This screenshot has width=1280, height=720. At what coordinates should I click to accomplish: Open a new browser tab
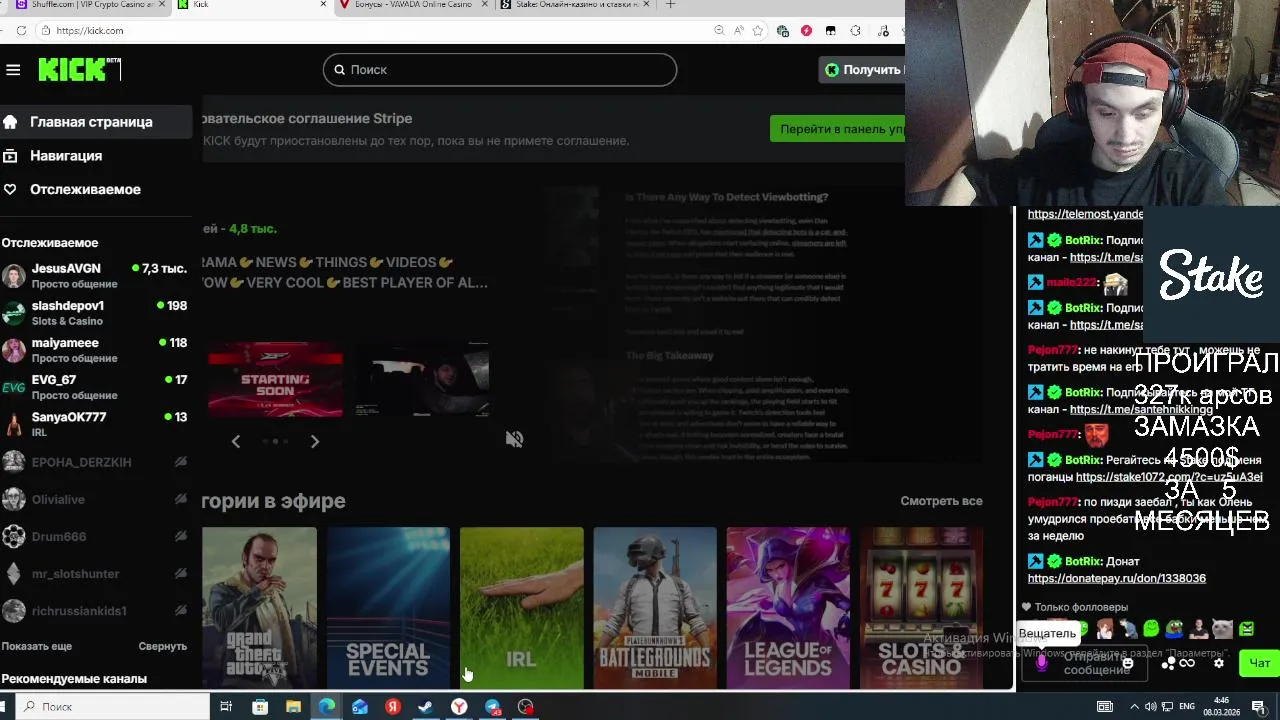click(x=670, y=5)
